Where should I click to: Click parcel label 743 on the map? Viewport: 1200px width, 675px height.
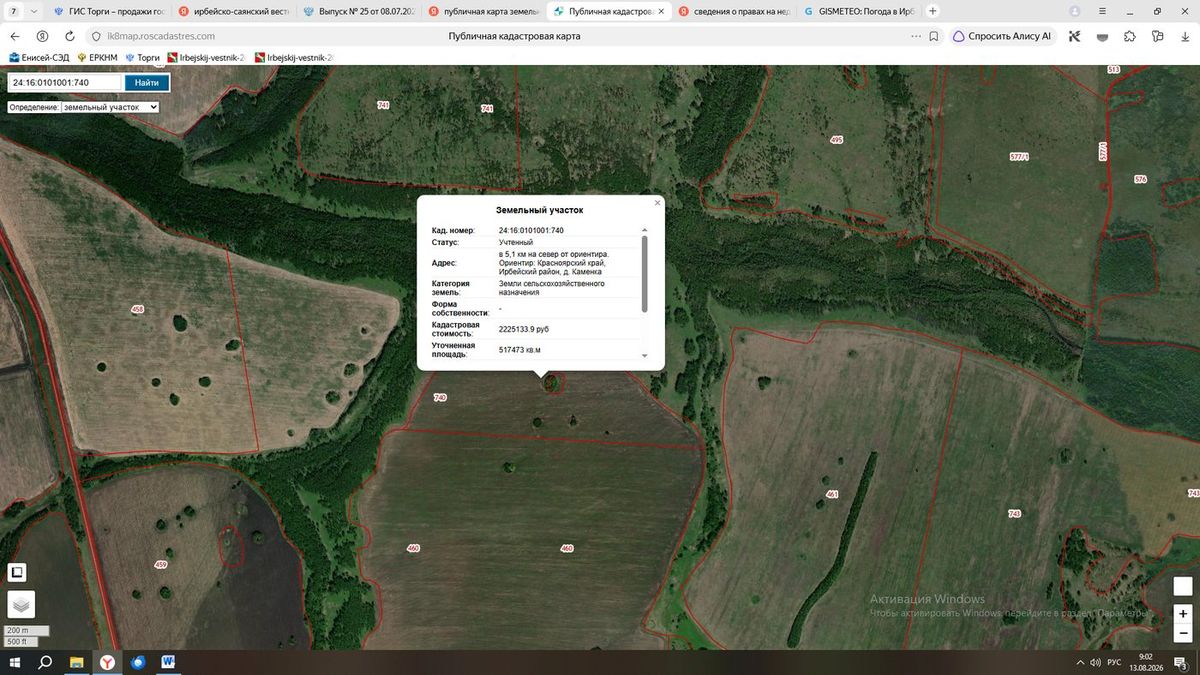1015,513
